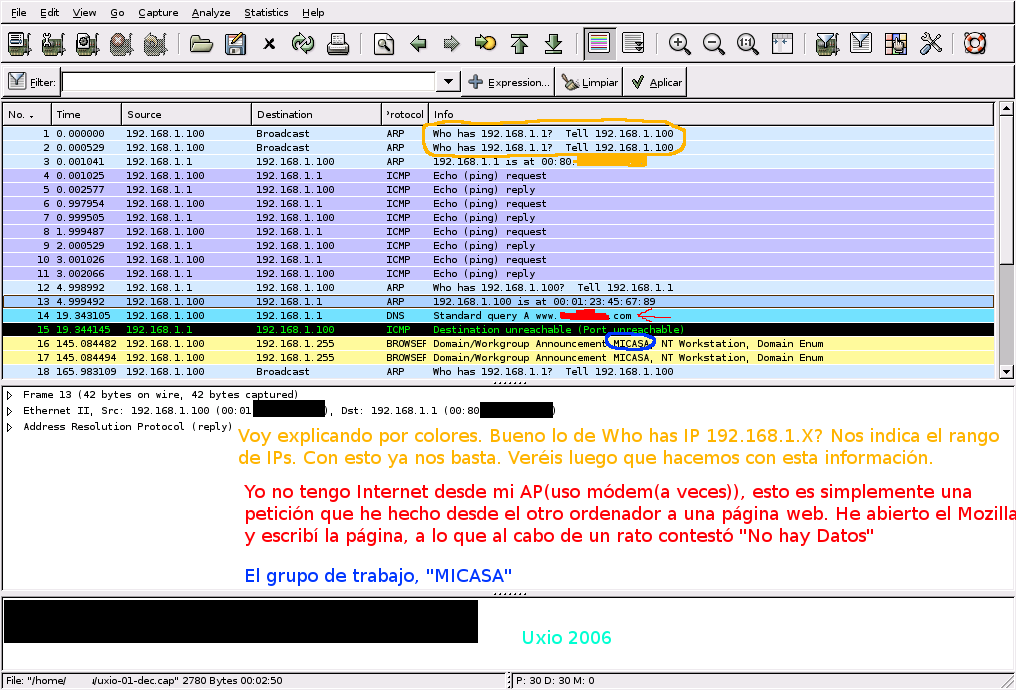The height and width of the screenshot is (690, 1016).
Task: Zoom out the packet text
Action: click(x=713, y=44)
